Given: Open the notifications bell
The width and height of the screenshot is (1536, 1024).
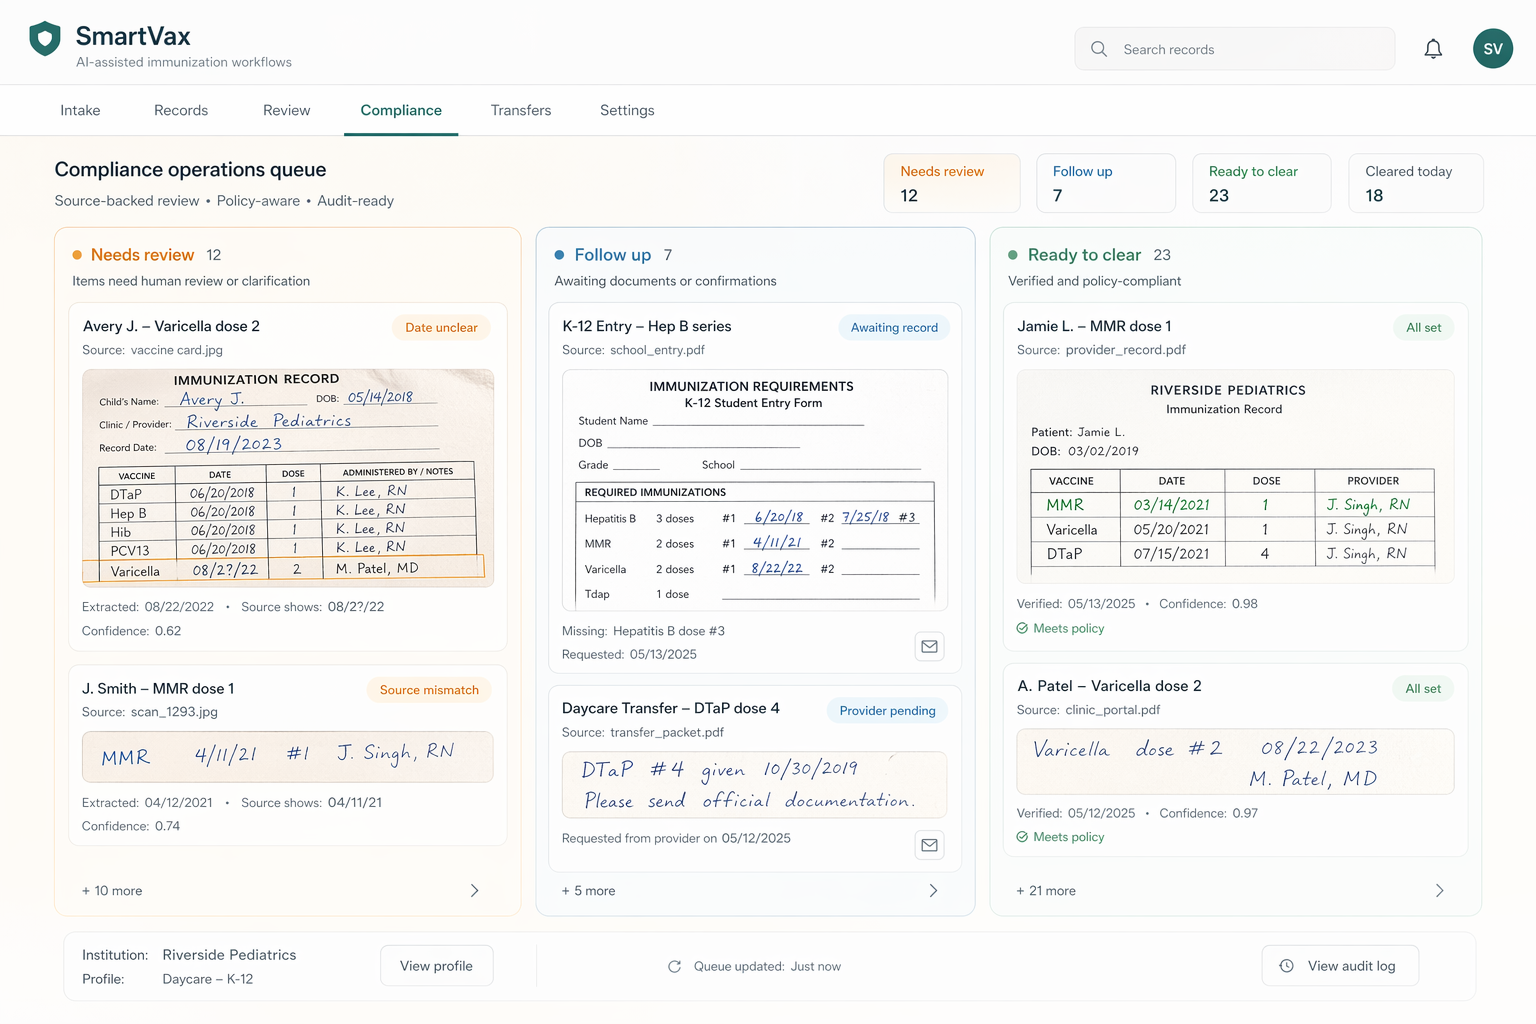Looking at the screenshot, I should click(x=1433, y=49).
